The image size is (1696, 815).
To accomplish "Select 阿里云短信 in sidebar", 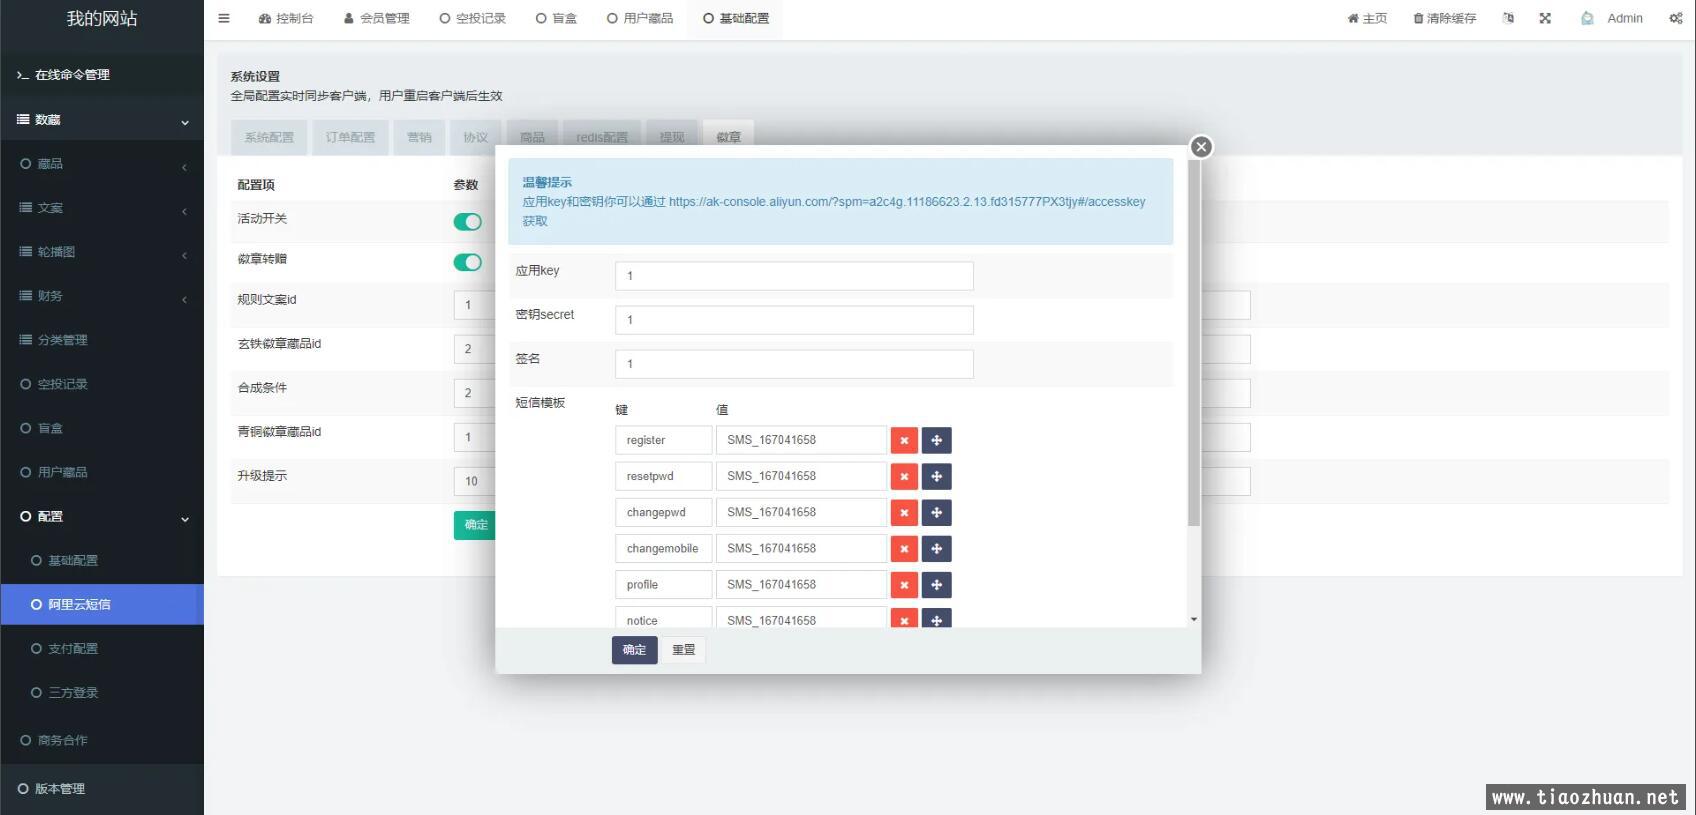I will tap(102, 604).
